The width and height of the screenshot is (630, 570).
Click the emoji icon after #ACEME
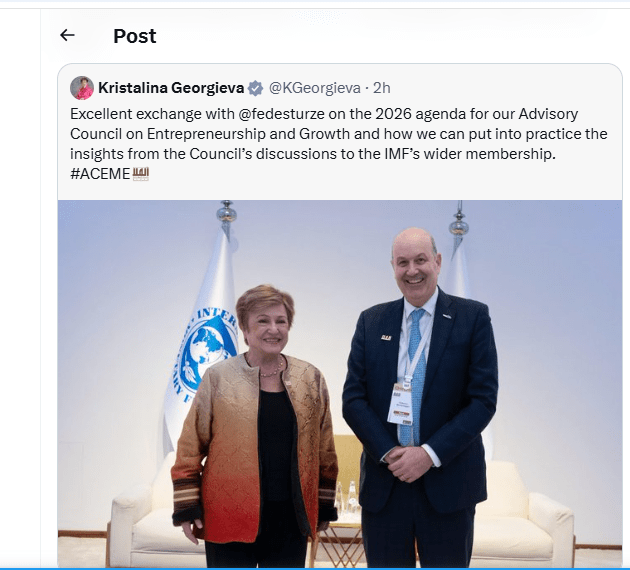tap(140, 174)
